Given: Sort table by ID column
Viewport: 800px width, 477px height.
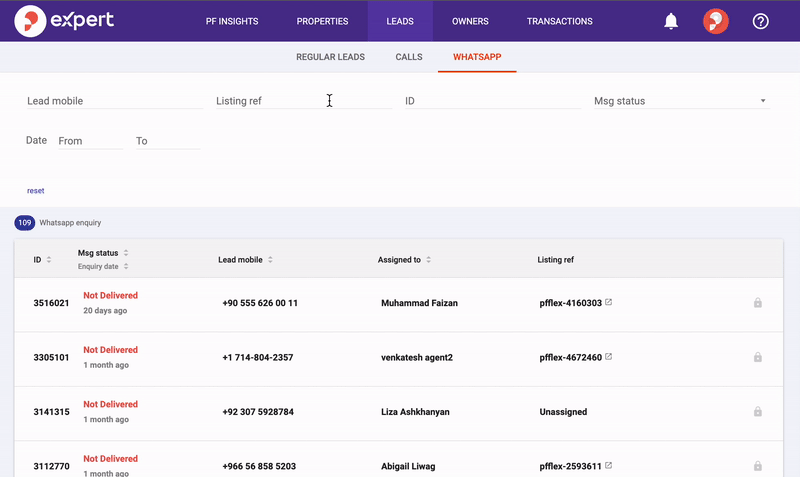Looking at the screenshot, I should click(x=49, y=260).
